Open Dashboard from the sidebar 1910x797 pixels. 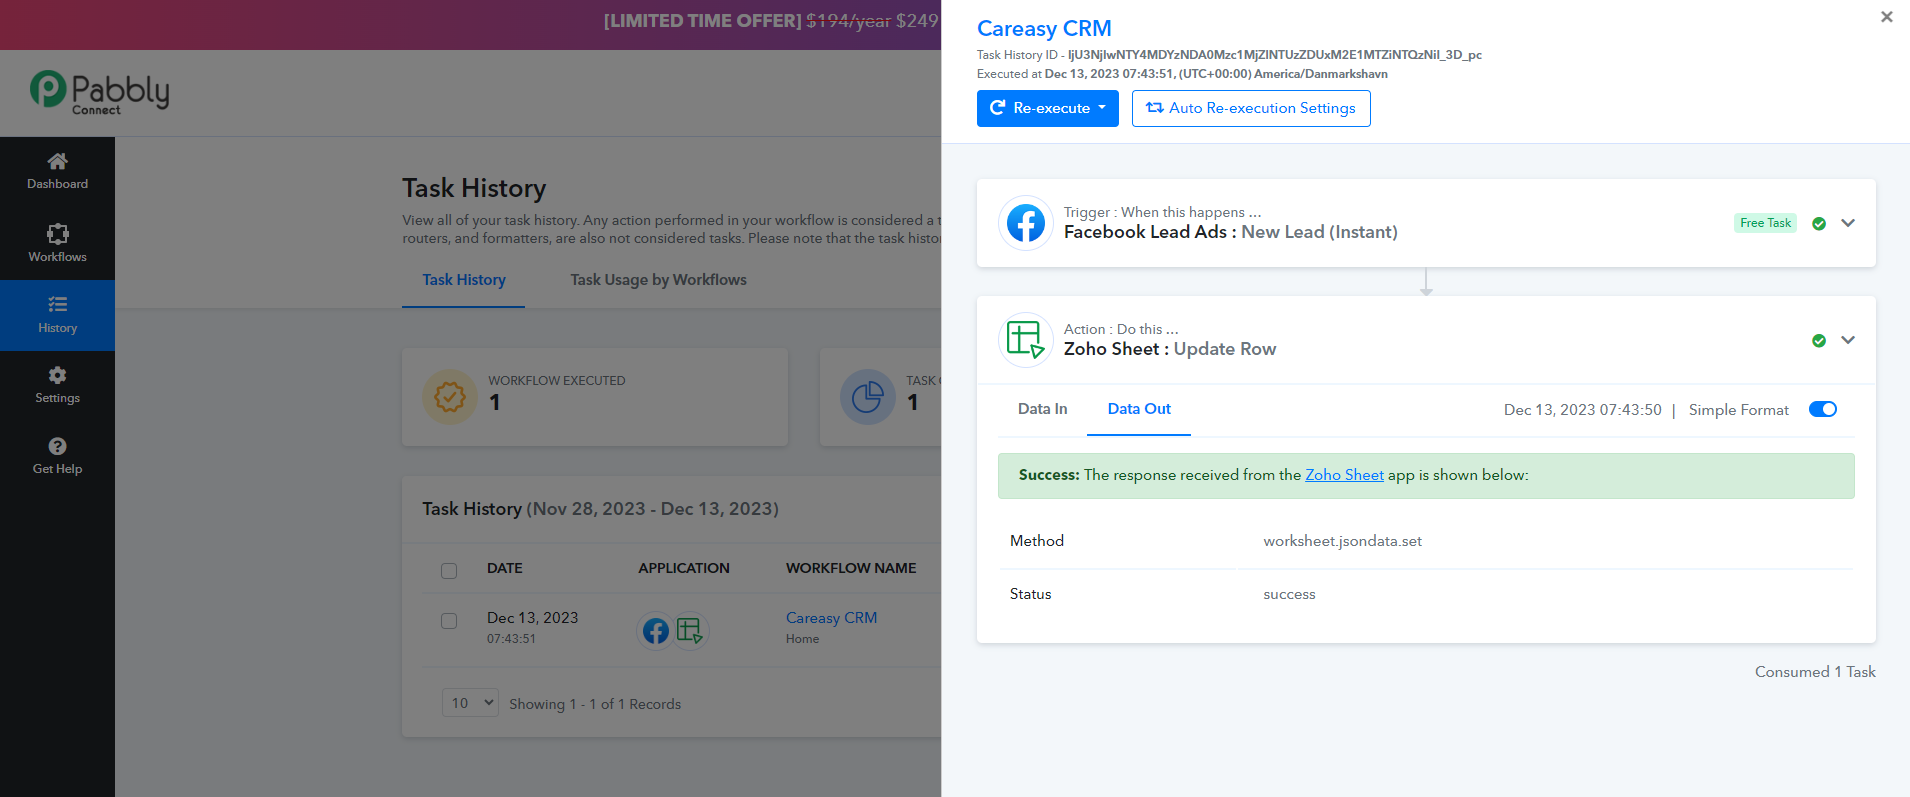[x=57, y=171]
